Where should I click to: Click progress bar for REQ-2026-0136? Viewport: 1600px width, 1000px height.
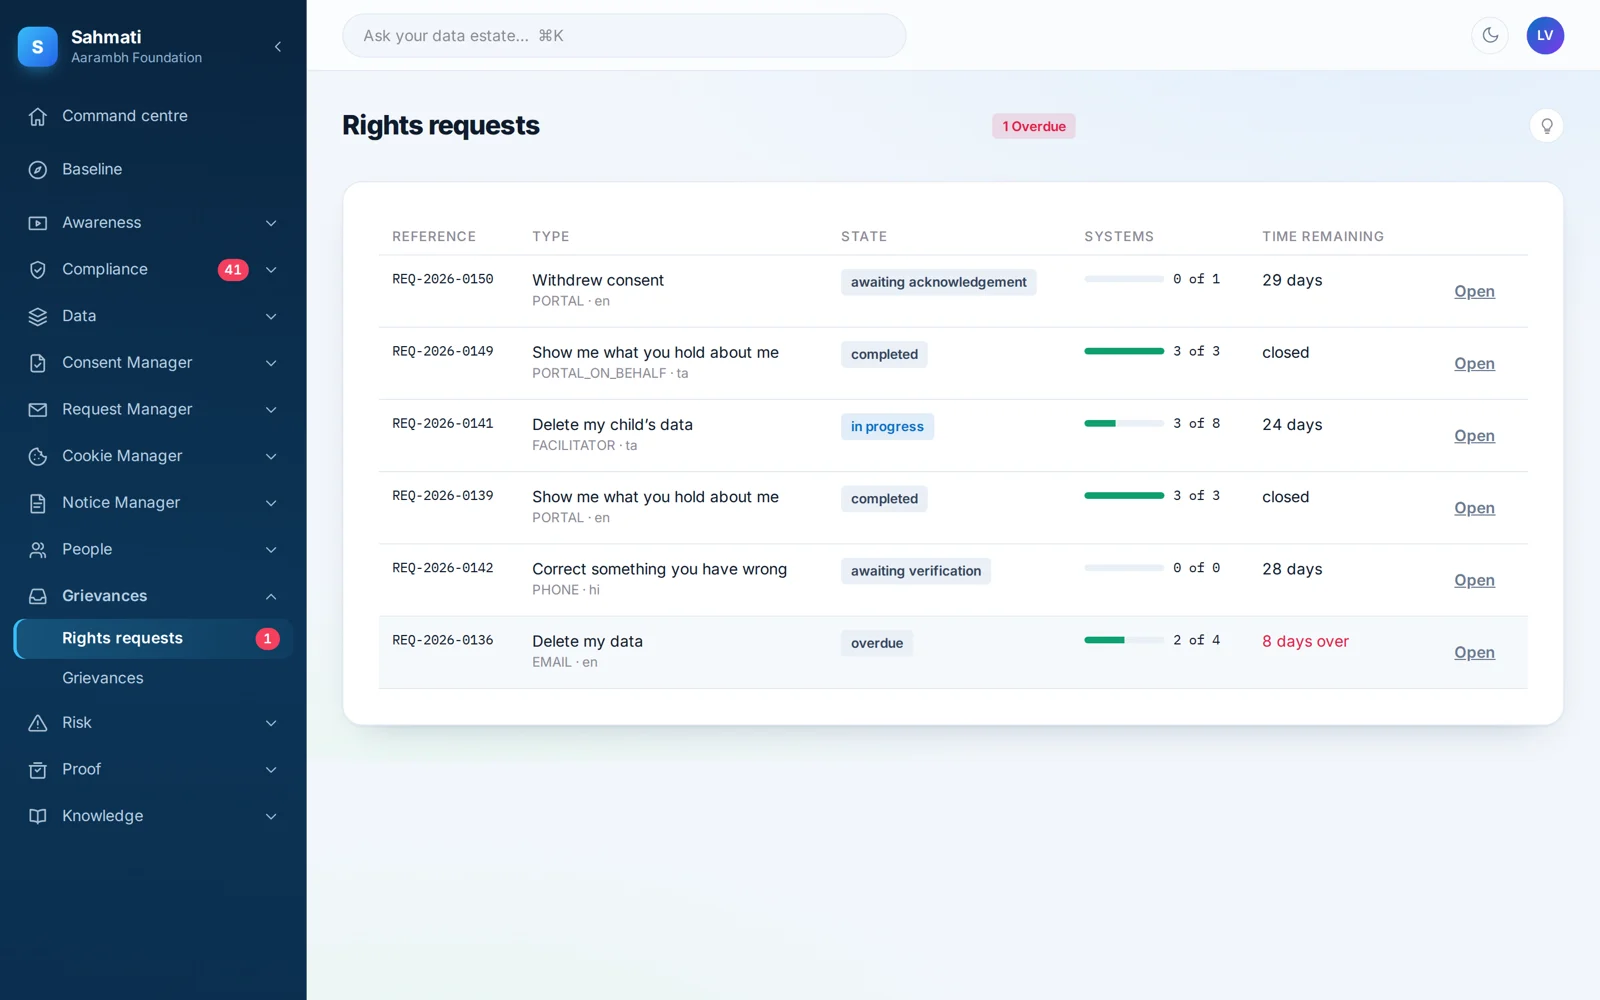pos(1124,640)
